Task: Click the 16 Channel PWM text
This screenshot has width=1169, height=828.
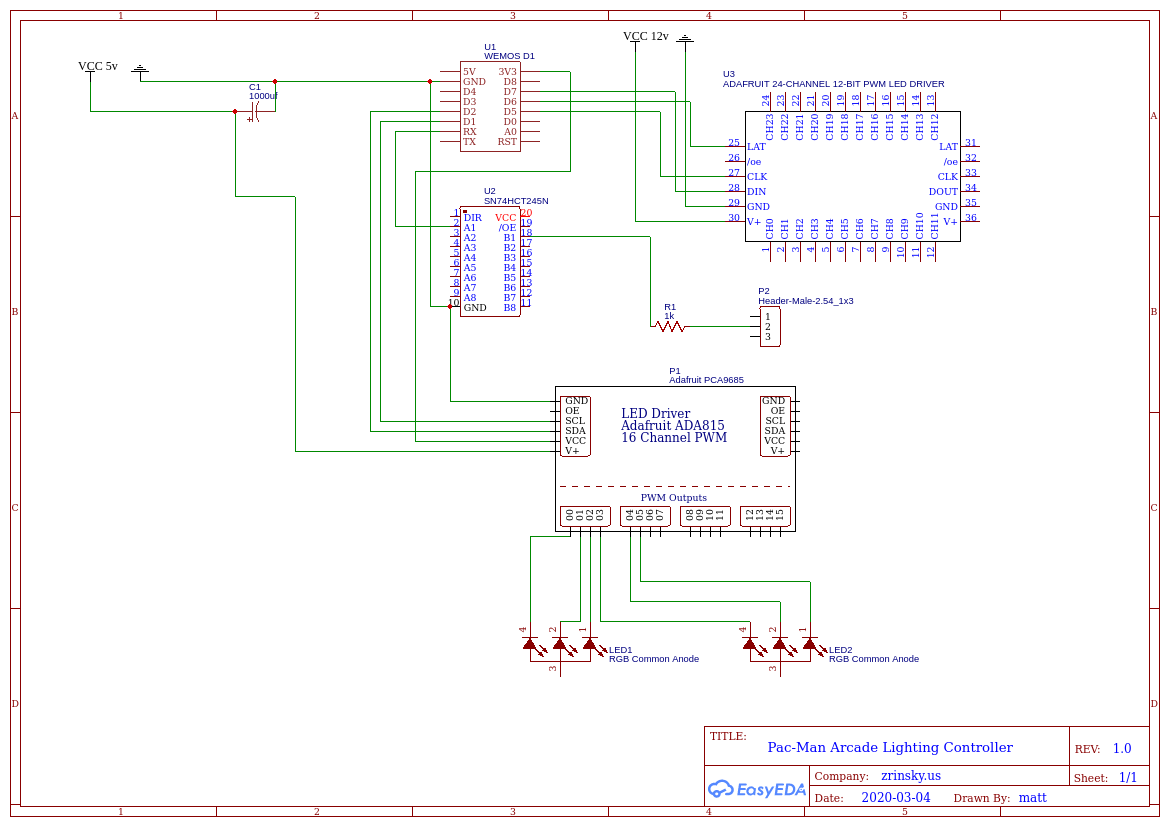Action: (x=674, y=437)
